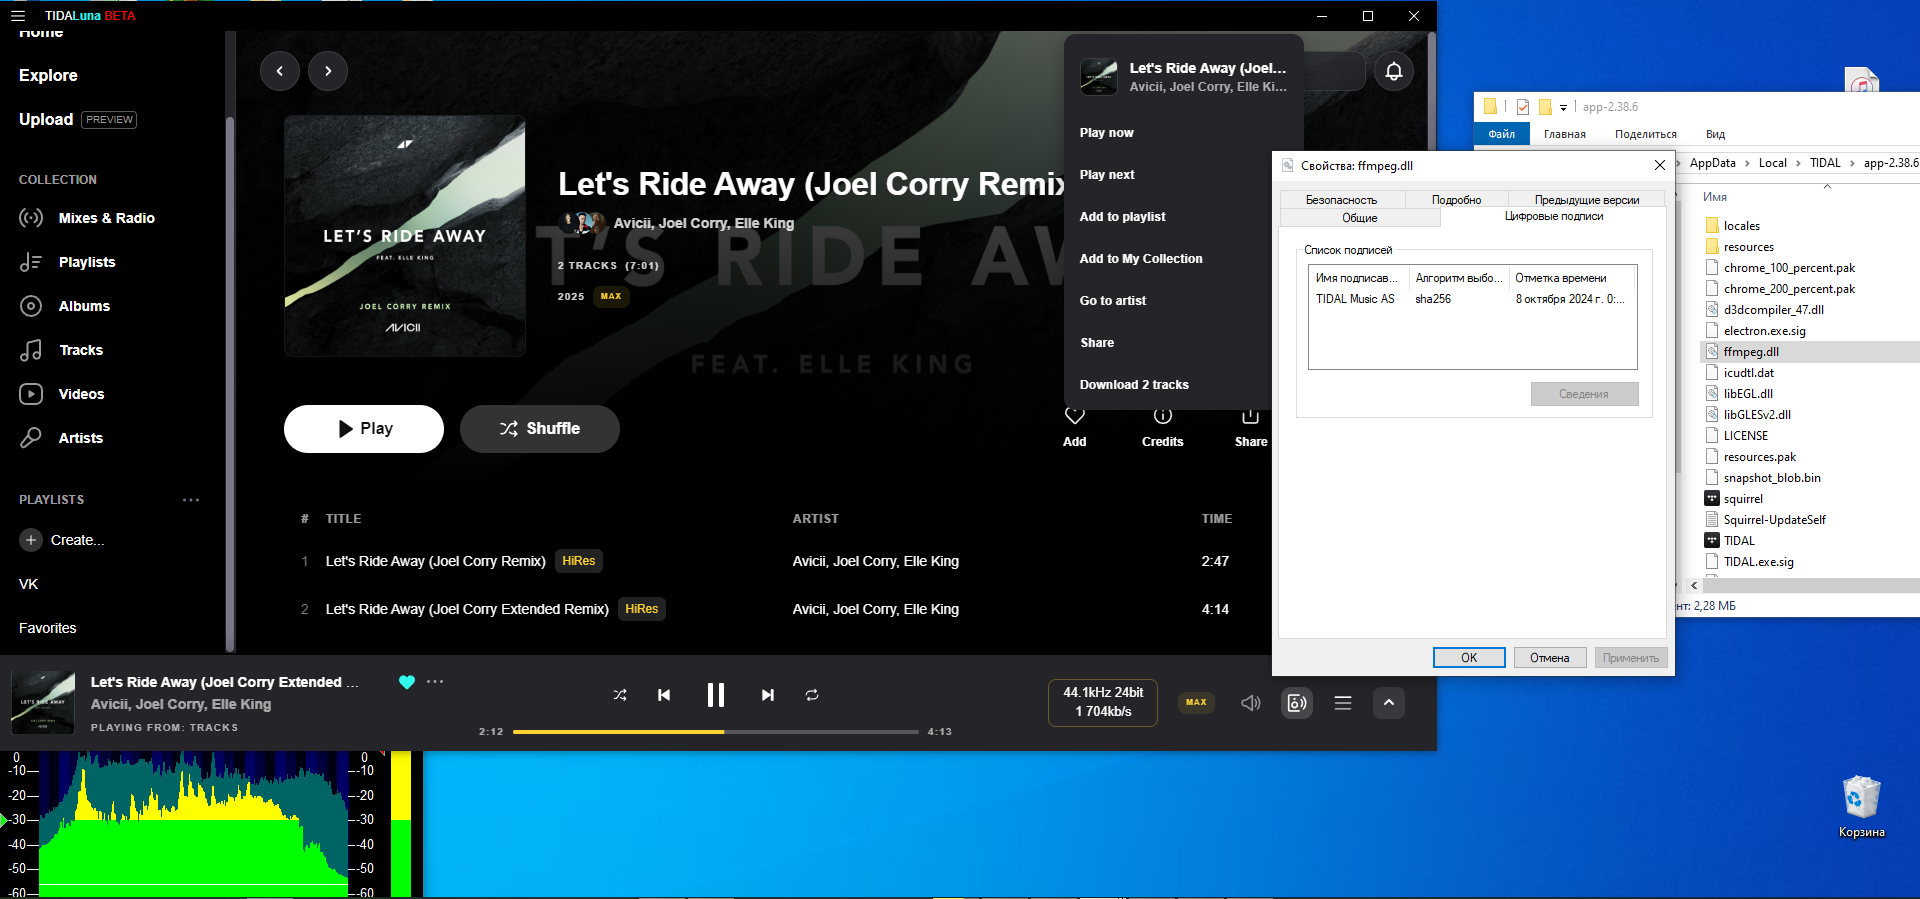Unlike the track with the heart icon

(406, 682)
